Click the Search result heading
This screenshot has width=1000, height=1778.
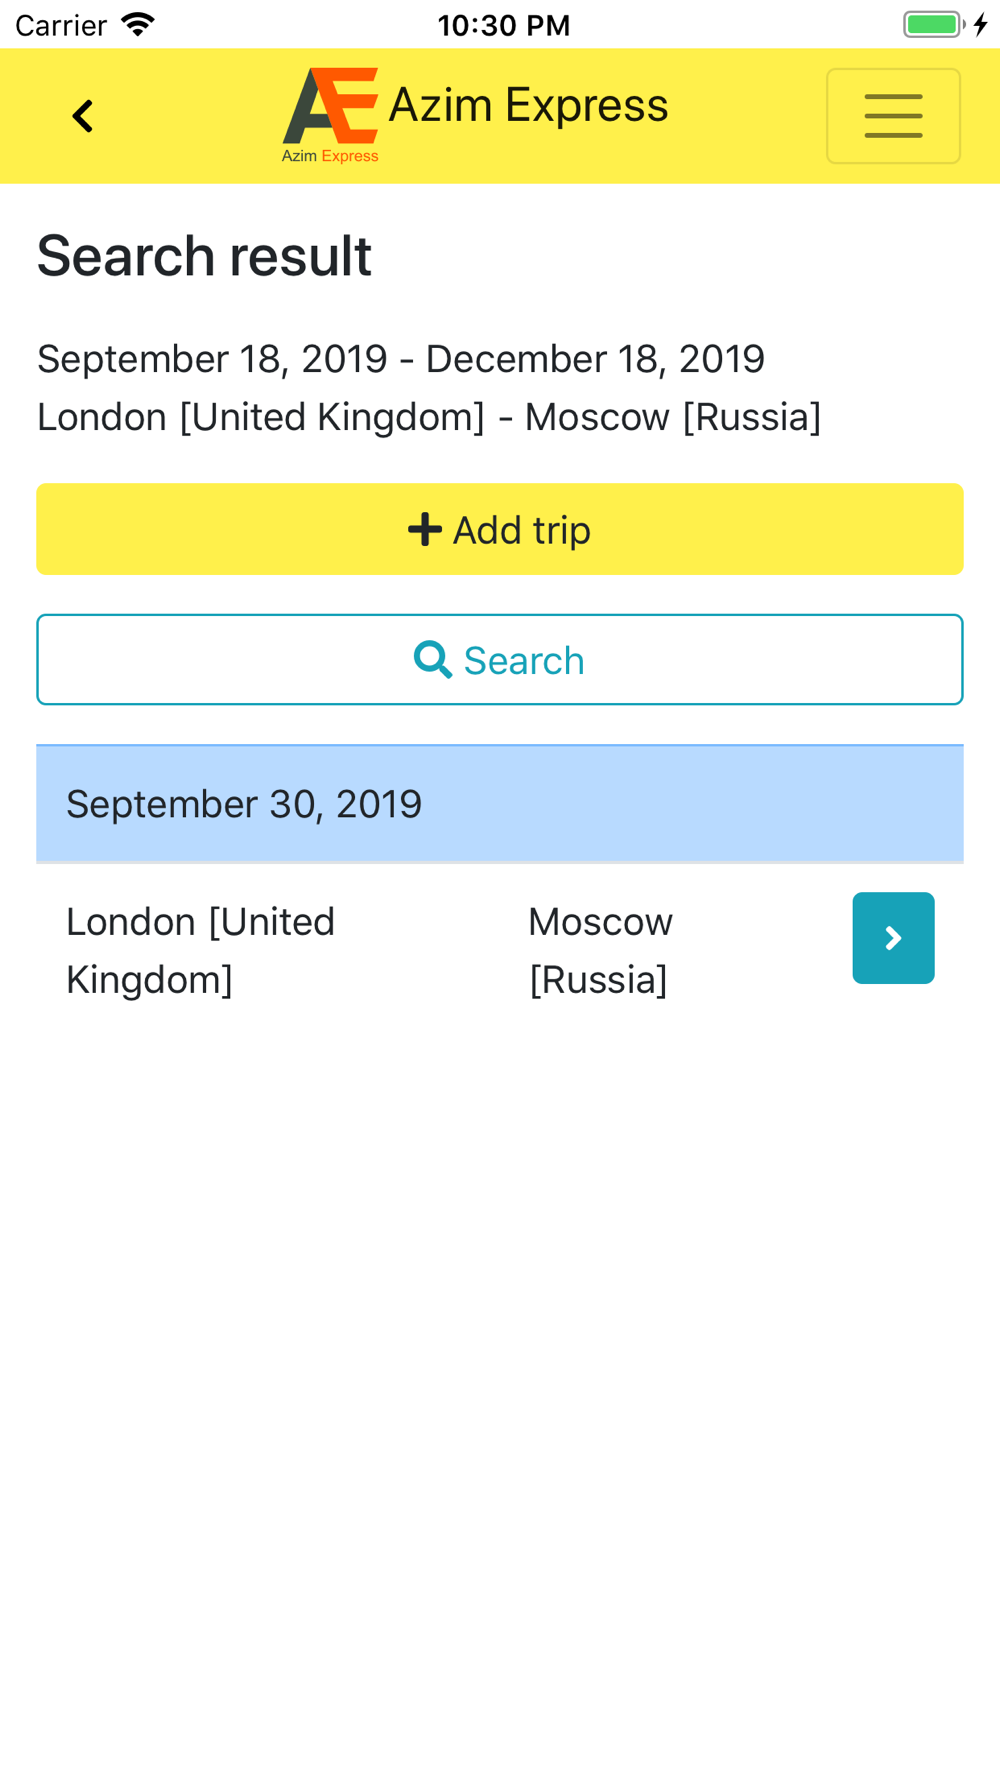pyautogui.click(x=204, y=256)
